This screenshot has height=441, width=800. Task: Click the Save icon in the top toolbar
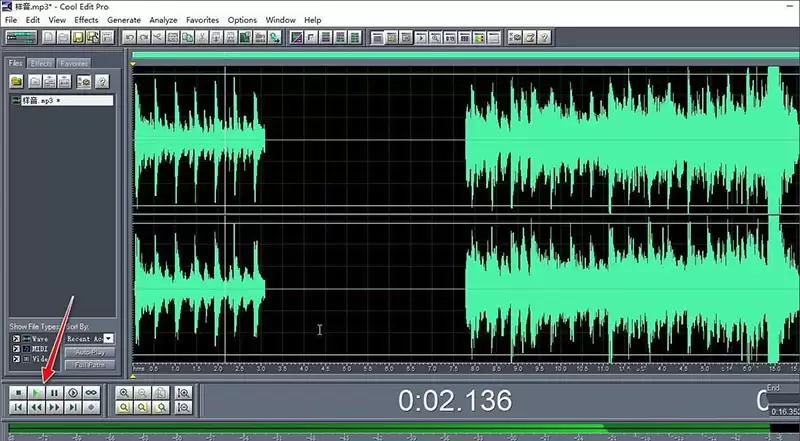[x=78, y=37]
